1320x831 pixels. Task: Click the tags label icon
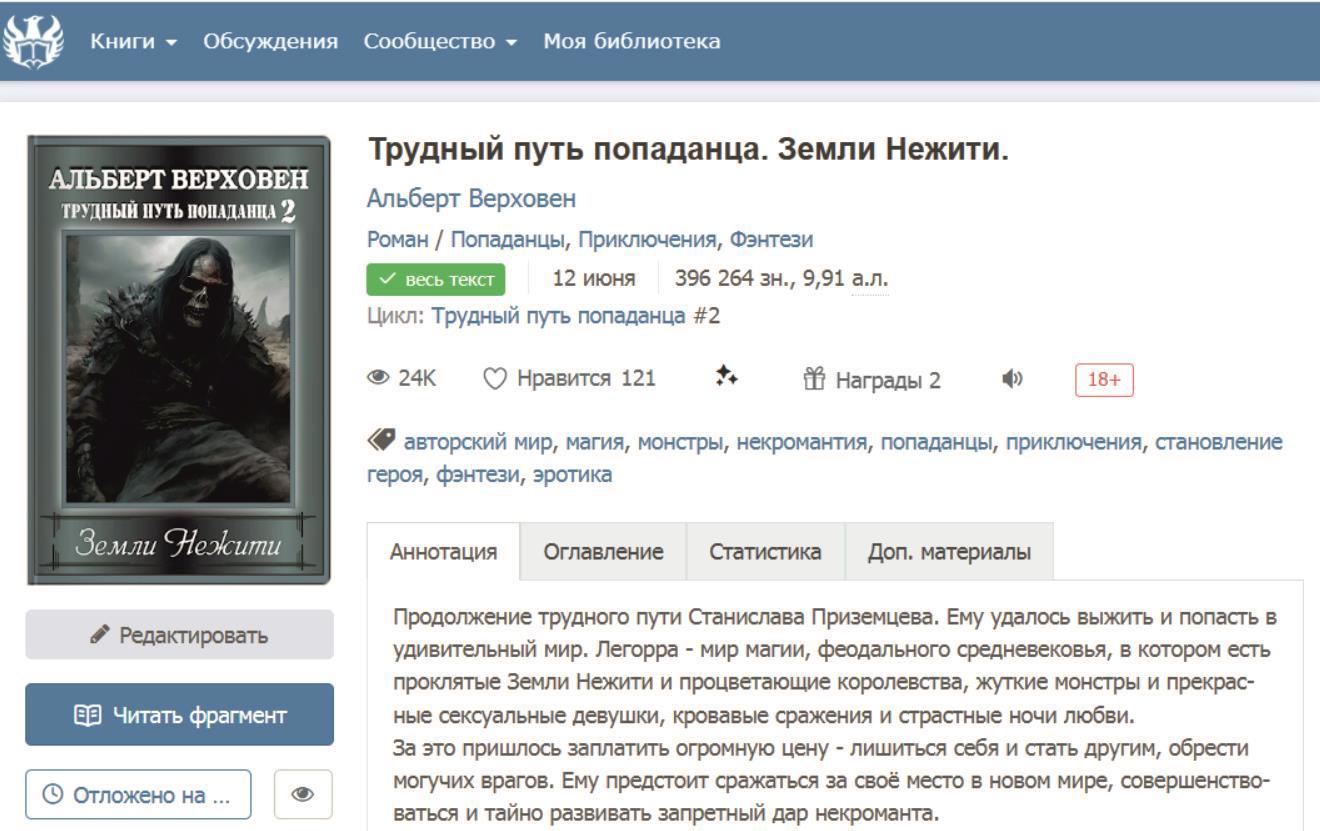(x=381, y=441)
